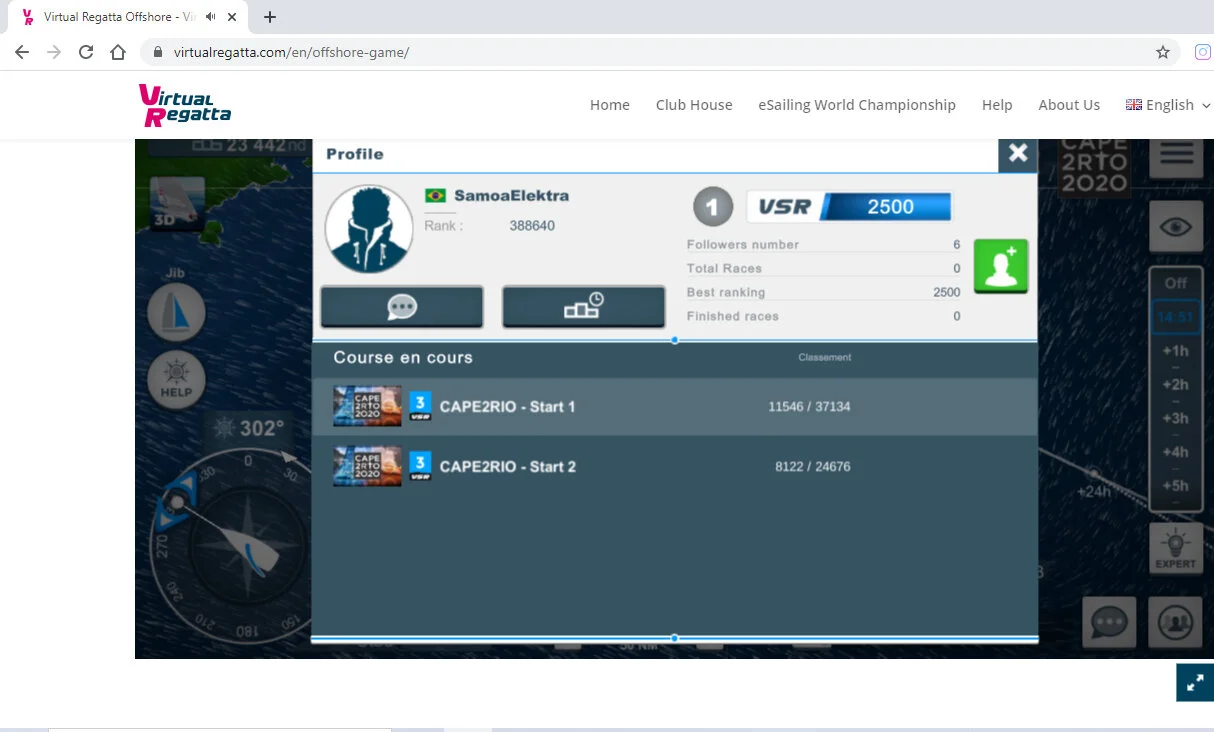Toggle the eye visibility button
This screenshot has width=1214, height=732.
pos(1175,226)
